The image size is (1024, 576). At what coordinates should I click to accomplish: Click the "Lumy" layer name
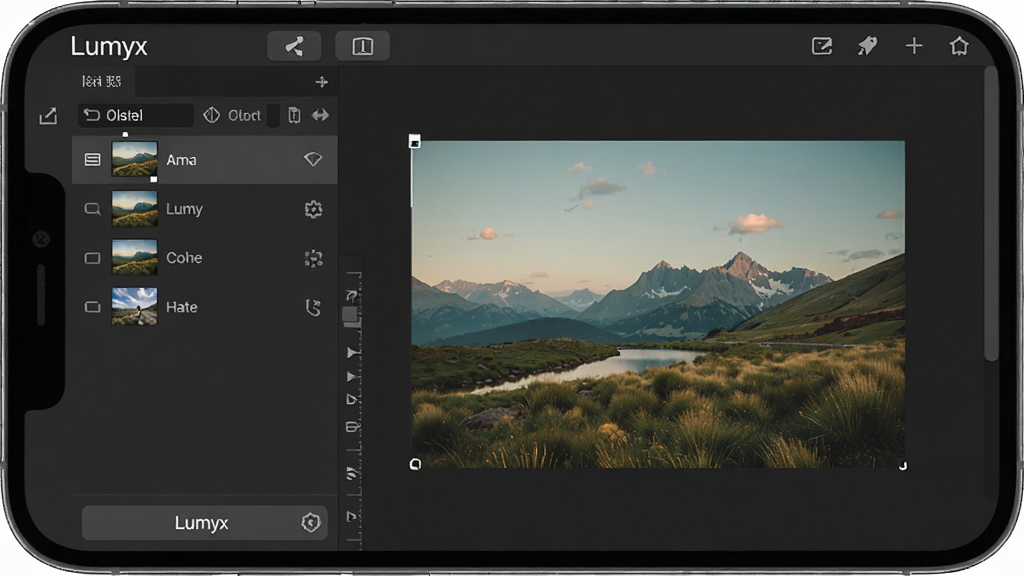click(184, 209)
